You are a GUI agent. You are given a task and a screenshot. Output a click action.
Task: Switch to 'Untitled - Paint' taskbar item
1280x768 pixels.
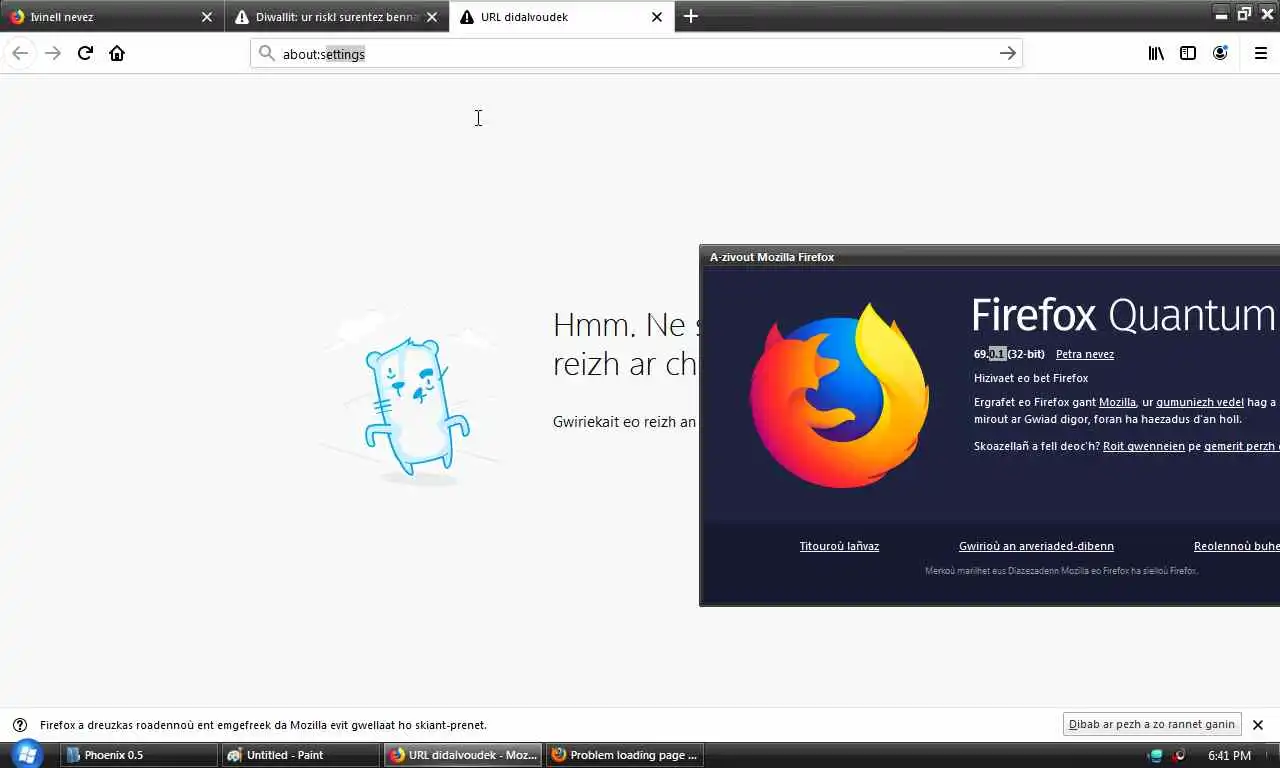click(300, 755)
